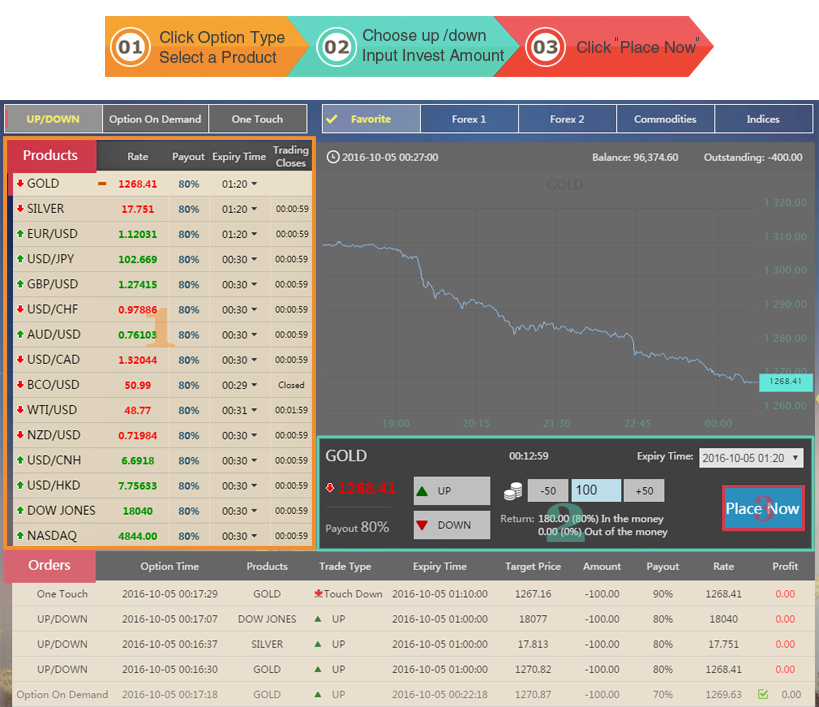The width and height of the screenshot is (819, 707).
Task: Click the orange minus icon in GOLD row
Action: tap(102, 184)
